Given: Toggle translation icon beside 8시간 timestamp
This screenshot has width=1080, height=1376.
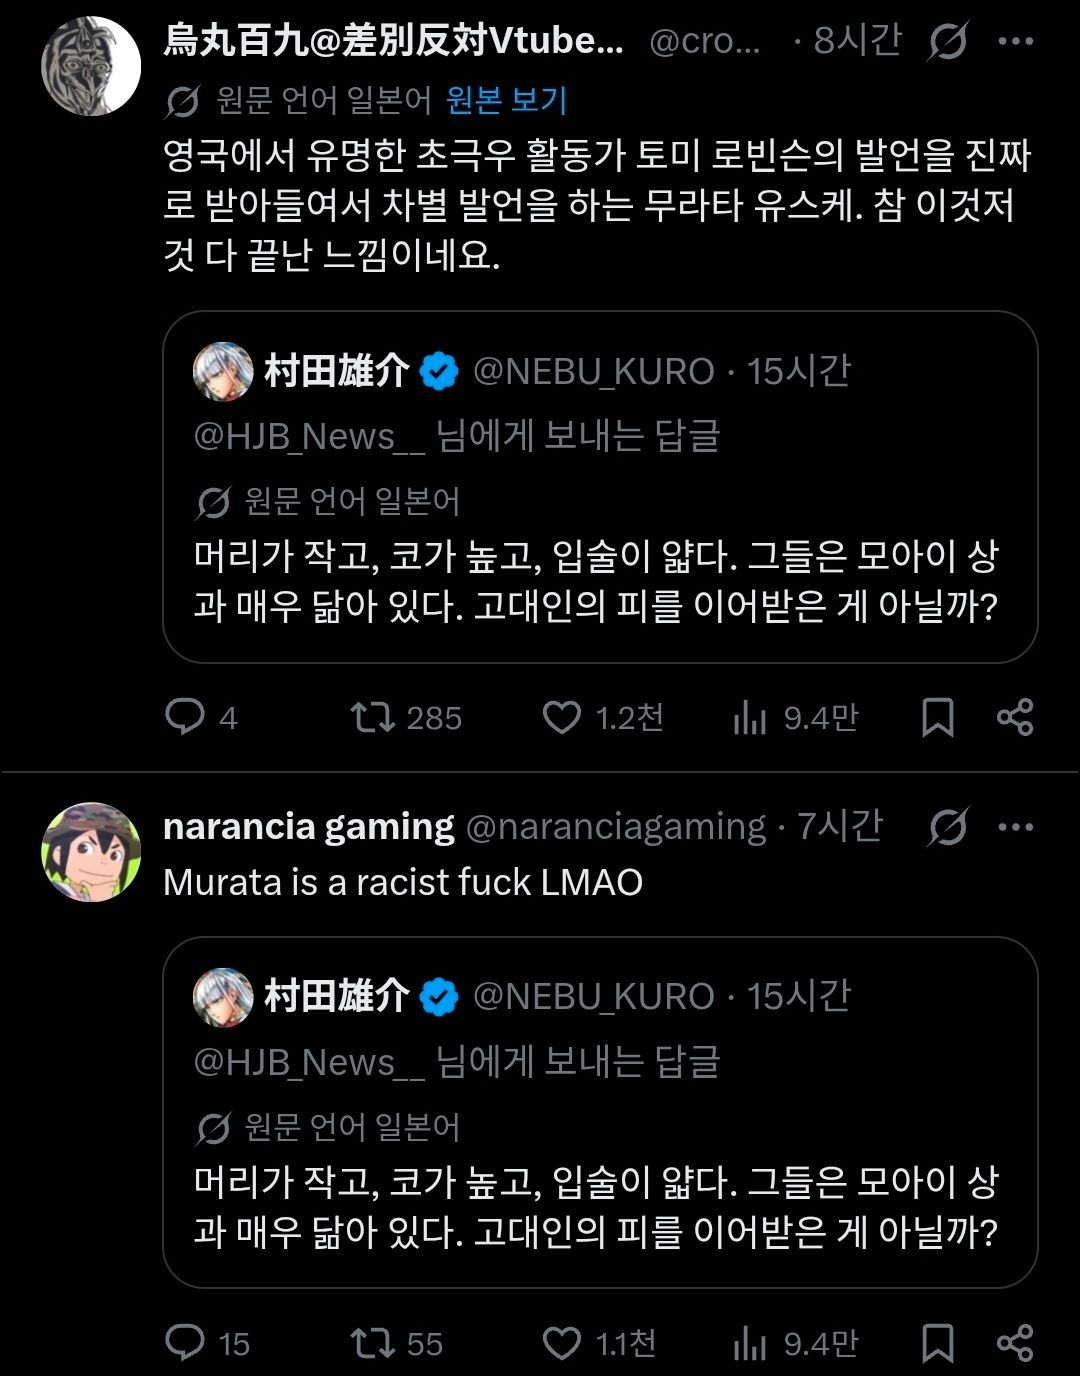Looking at the screenshot, I should [x=947, y=41].
